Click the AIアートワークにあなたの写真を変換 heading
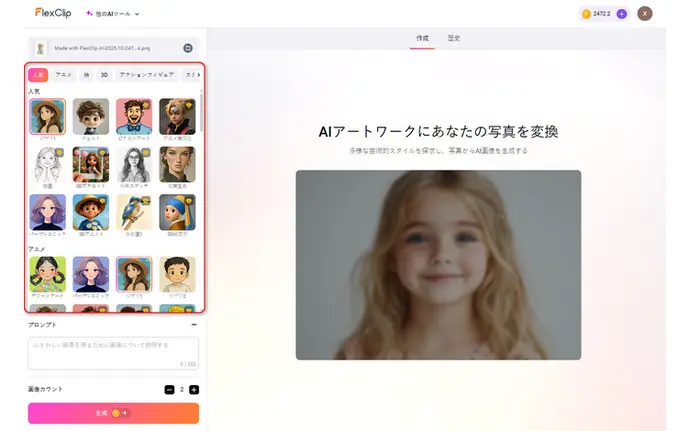This screenshot has width=700, height=431. (438, 132)
